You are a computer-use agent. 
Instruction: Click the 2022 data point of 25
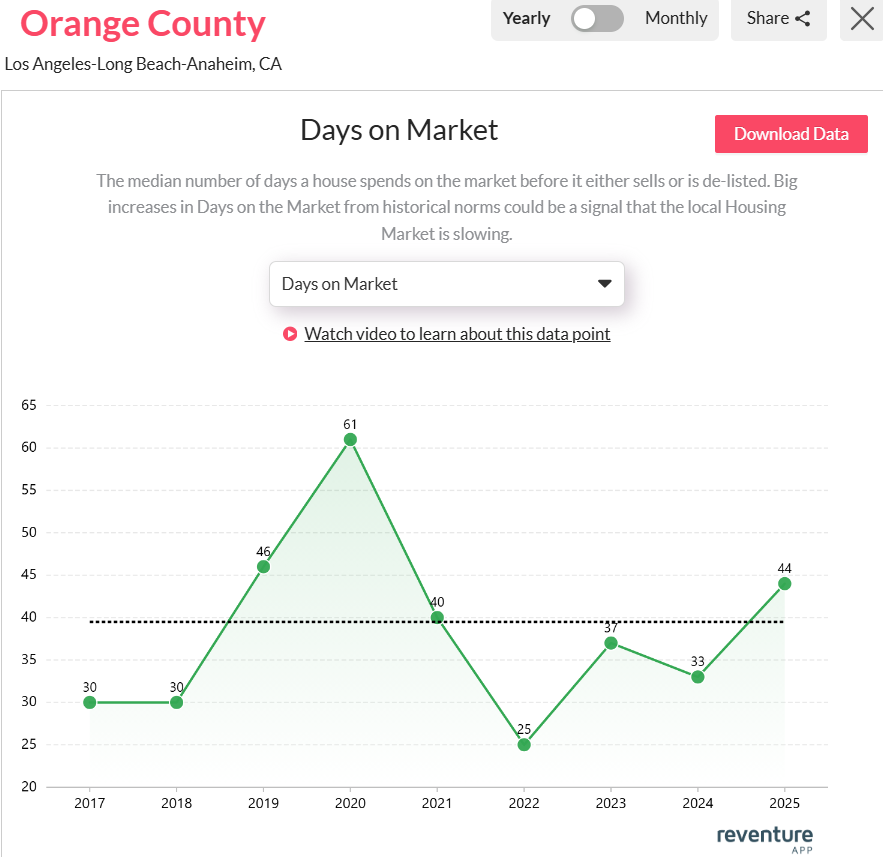[524, 745]
